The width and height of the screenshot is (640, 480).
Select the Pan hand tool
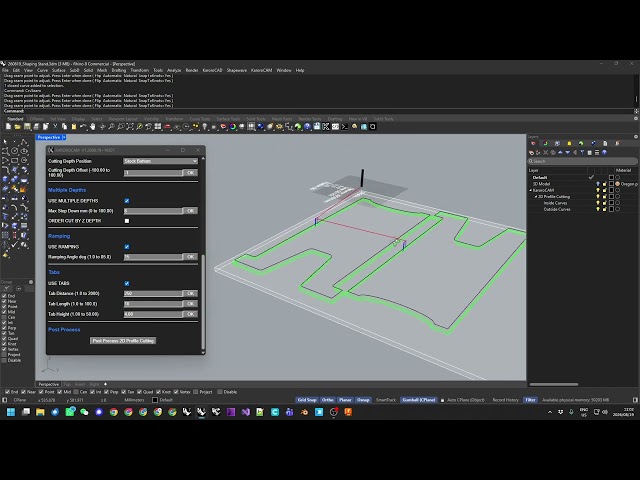[93, 127]
